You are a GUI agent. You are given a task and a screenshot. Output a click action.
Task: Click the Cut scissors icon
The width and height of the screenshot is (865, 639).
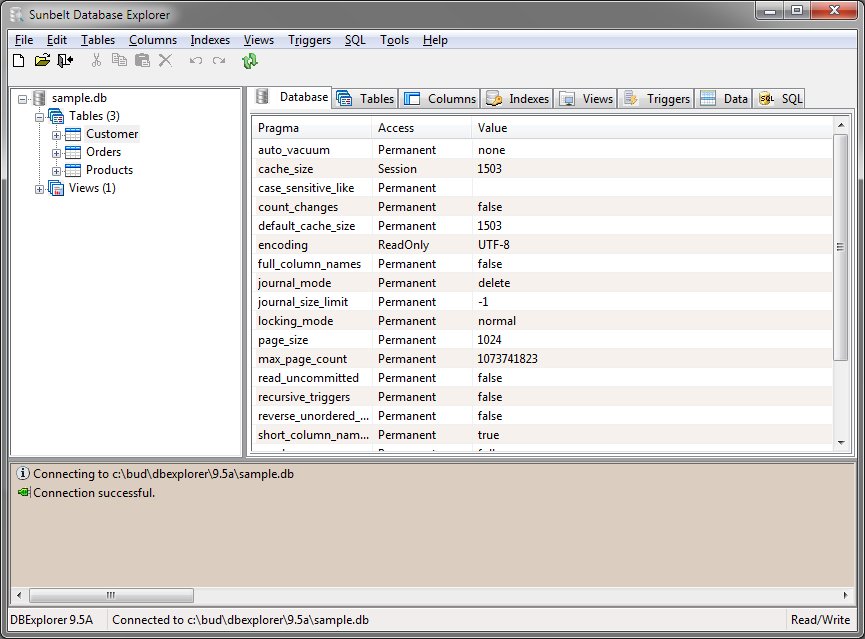coord(96,60)
